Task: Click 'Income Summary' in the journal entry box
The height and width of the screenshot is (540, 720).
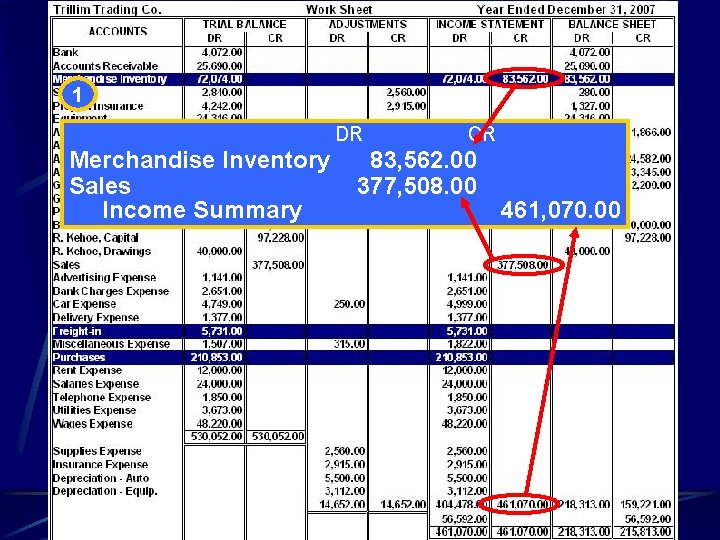Action: tap(202, 211)
